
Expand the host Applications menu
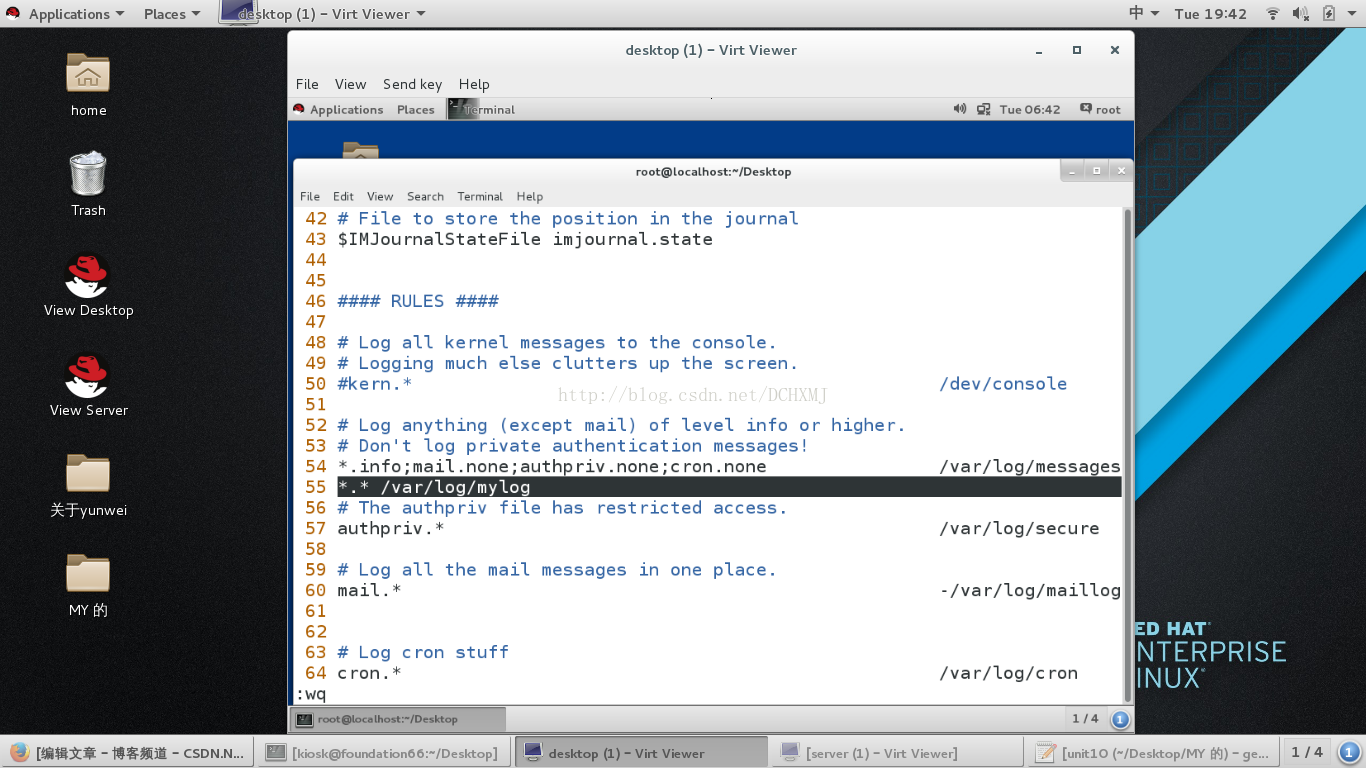coord(66,14)
